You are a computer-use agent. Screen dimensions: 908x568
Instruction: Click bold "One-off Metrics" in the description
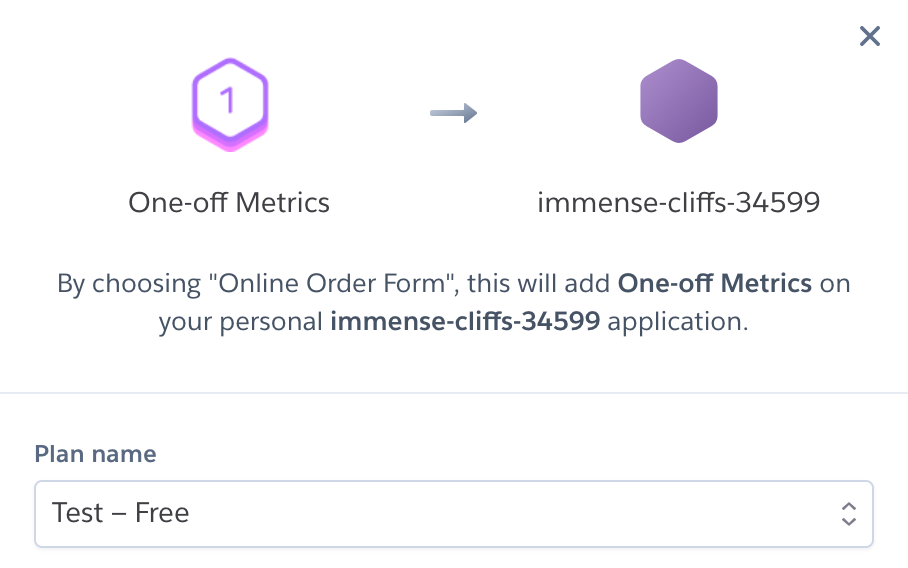(715, 284)
